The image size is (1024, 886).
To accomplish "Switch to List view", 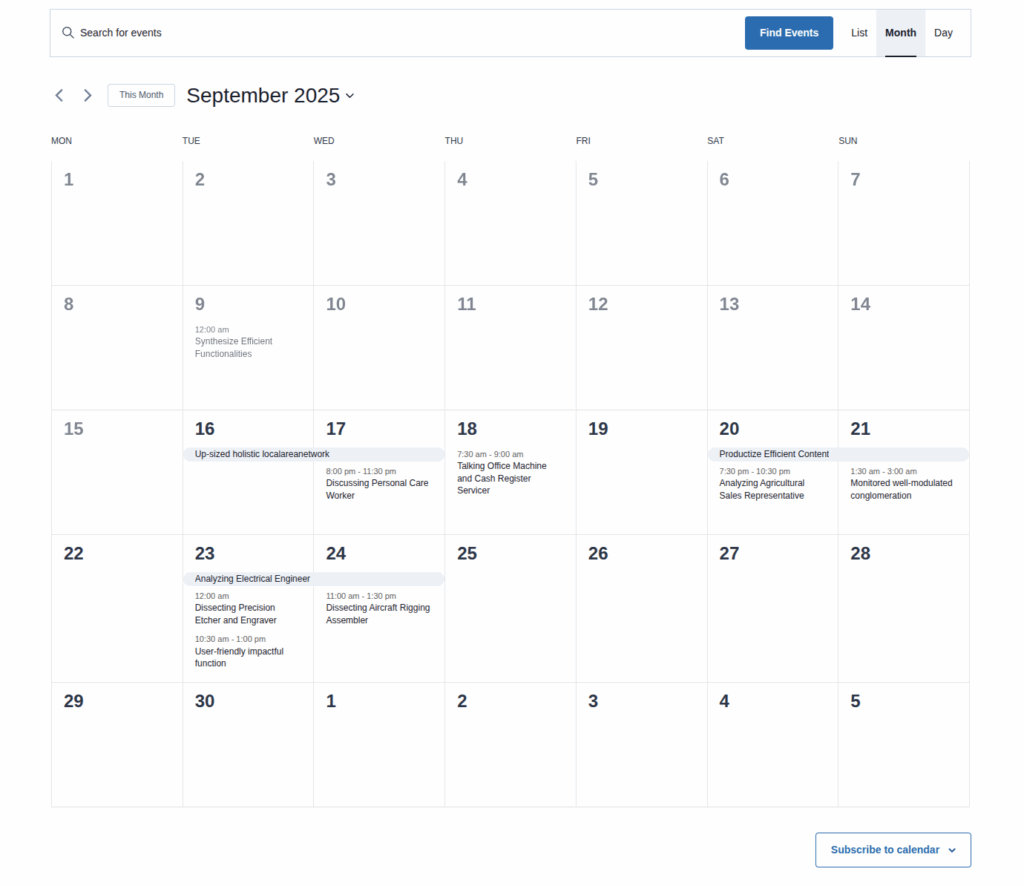I will [858, 32].
